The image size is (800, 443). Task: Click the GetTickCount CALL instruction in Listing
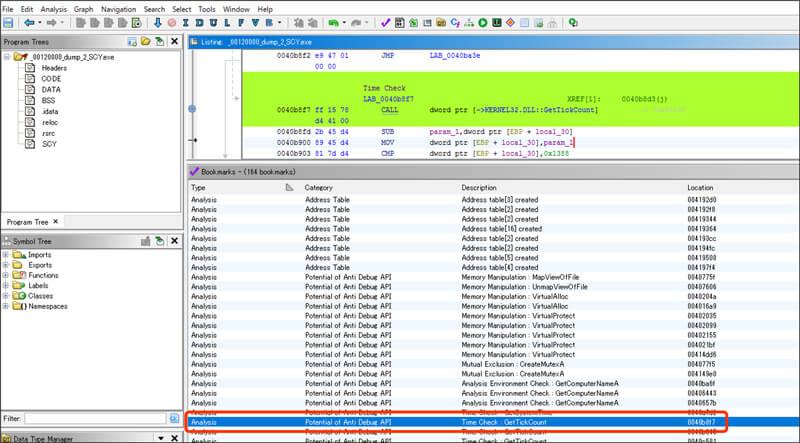pyautogui.click(x=390, y=110)
